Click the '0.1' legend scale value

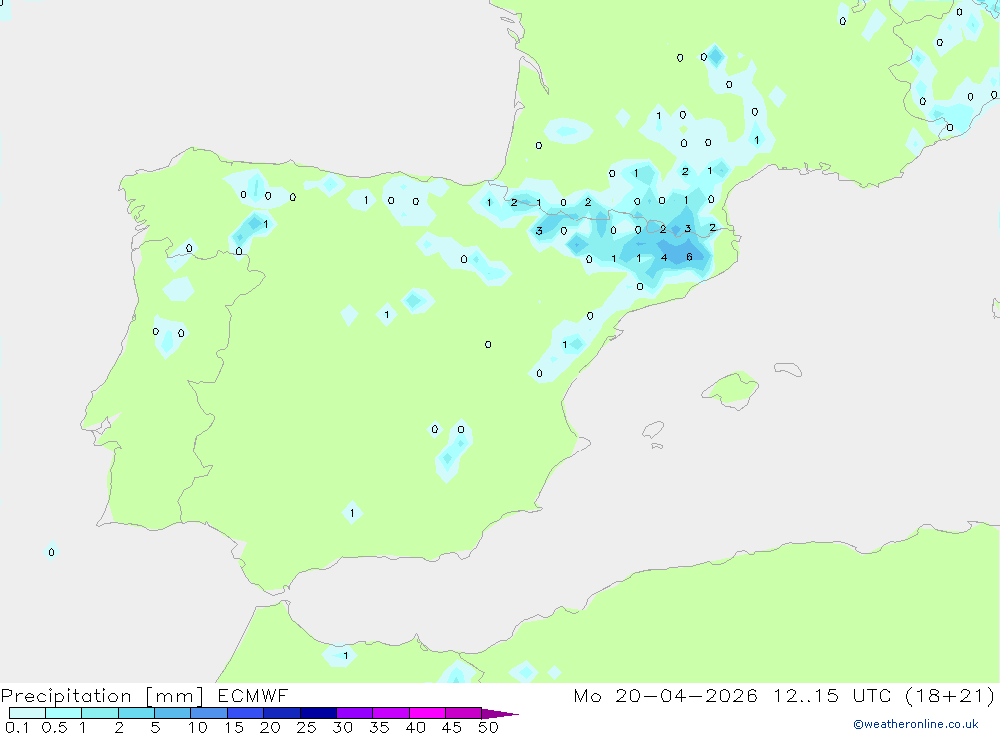click(x=17, y=727)
